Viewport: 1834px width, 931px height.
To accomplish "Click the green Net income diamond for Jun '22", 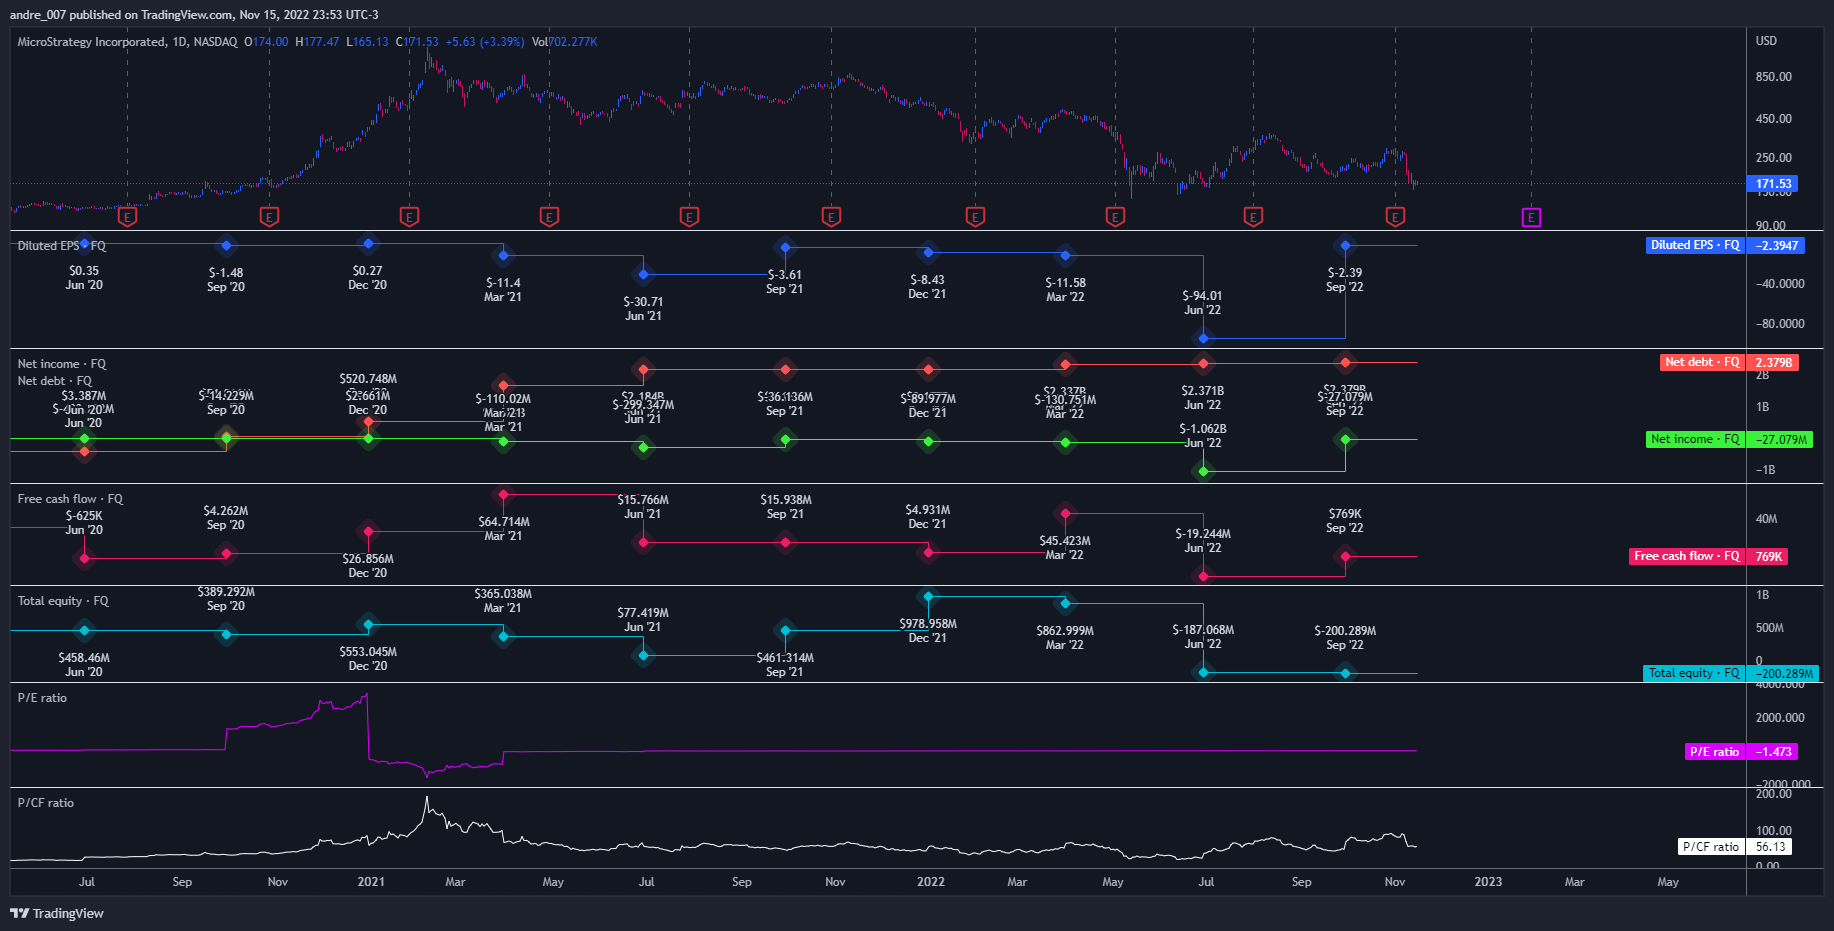I will (x=1203, y=471).
